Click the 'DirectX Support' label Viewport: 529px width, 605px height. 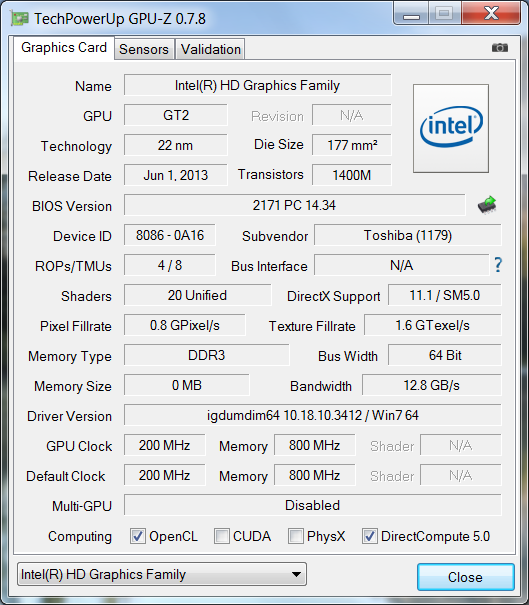pyautogui.click(x=333, y=297)
